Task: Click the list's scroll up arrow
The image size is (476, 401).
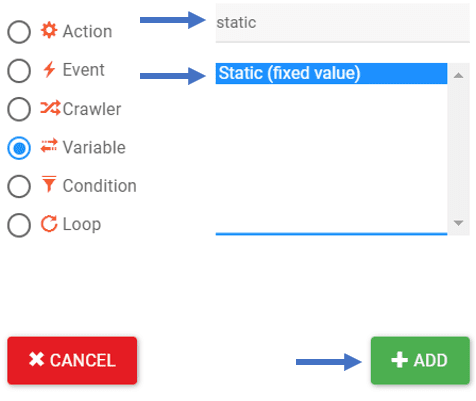Action: [x=459, y=75]
